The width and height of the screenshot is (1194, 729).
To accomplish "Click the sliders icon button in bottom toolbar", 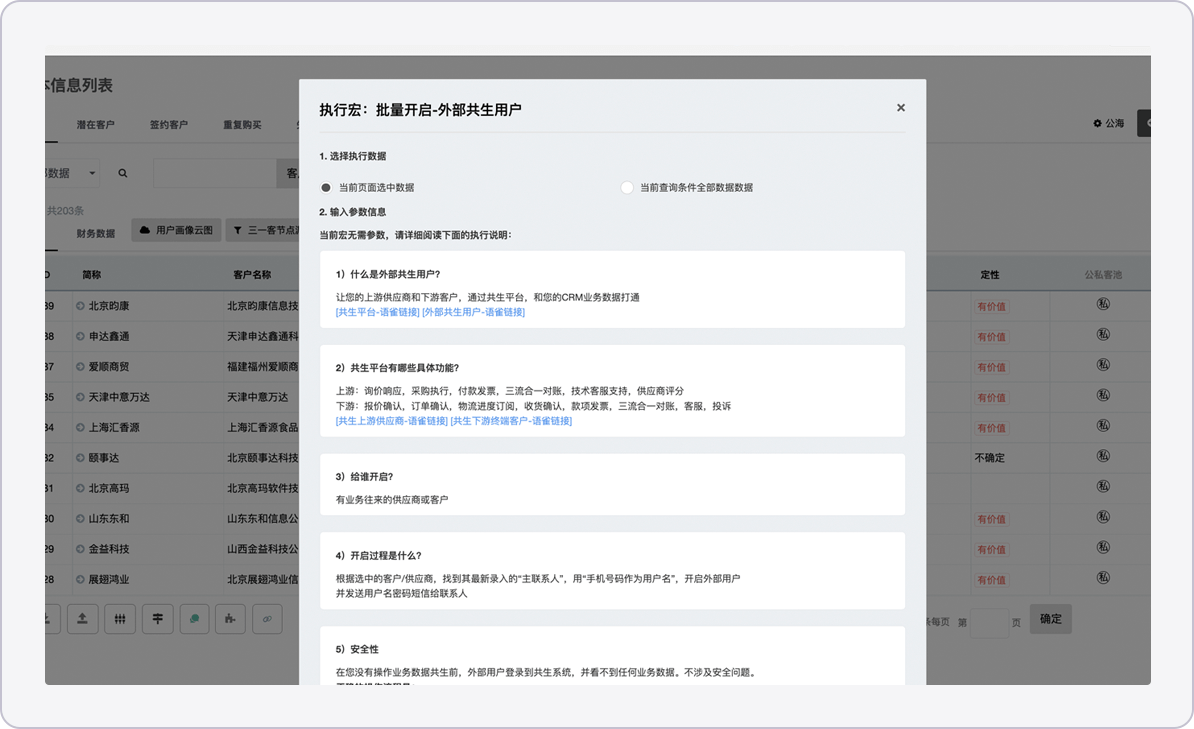I will [x=120, y=619].
